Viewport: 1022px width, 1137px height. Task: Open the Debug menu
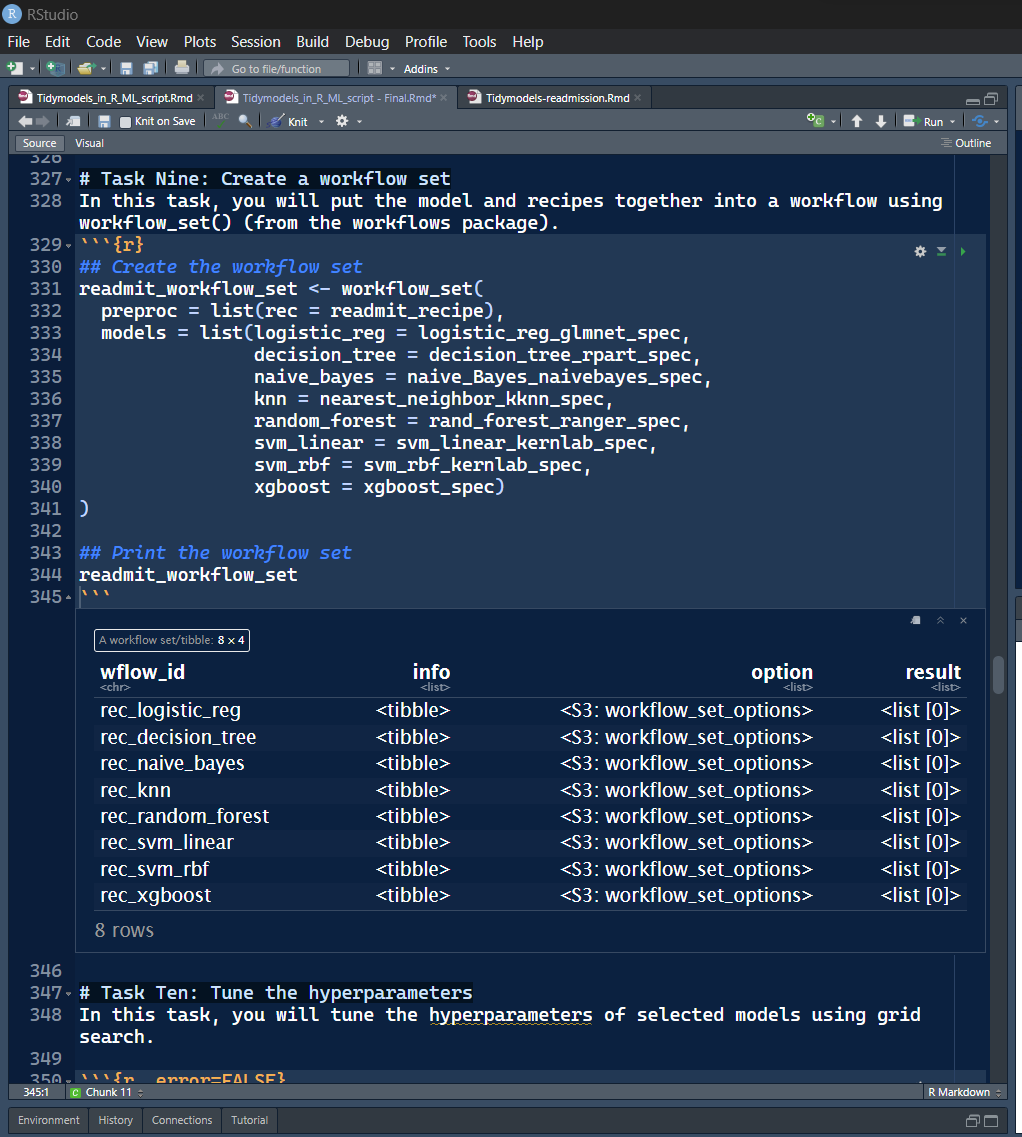367,42
